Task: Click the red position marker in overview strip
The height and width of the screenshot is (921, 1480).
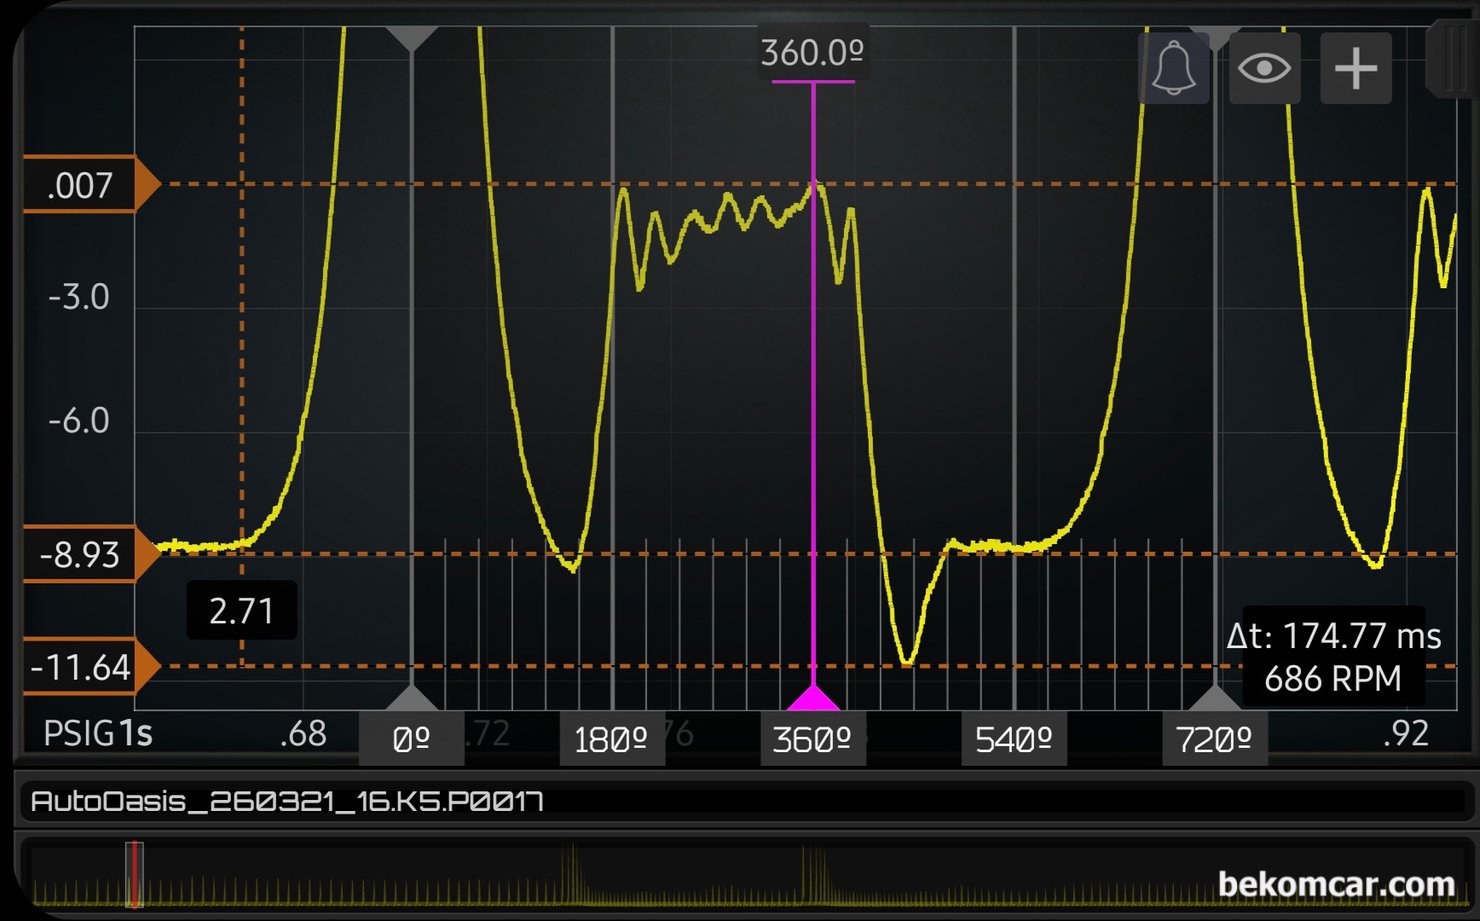Action: pos(134,875)
